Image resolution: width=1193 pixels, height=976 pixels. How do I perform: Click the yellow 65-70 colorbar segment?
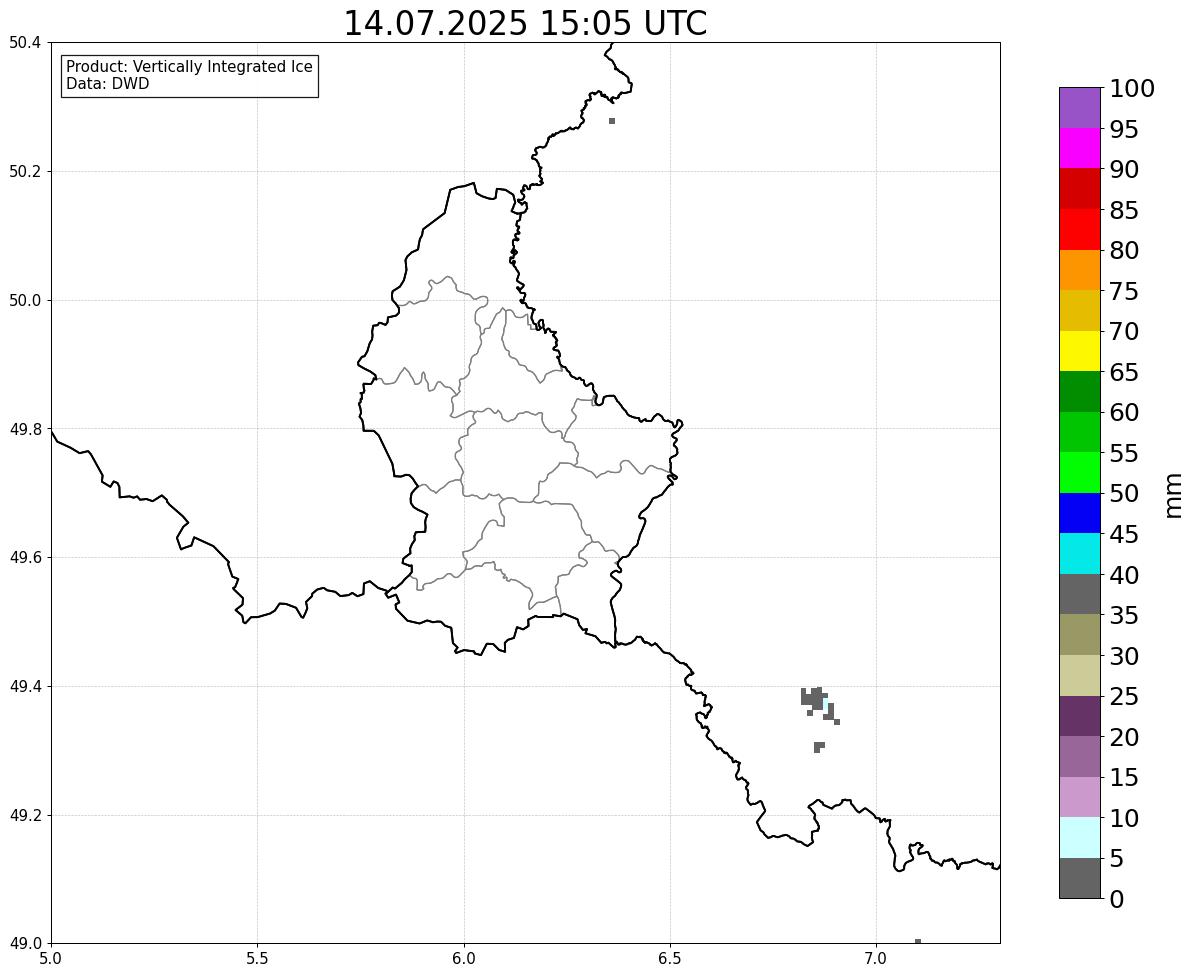(1080, 351)
